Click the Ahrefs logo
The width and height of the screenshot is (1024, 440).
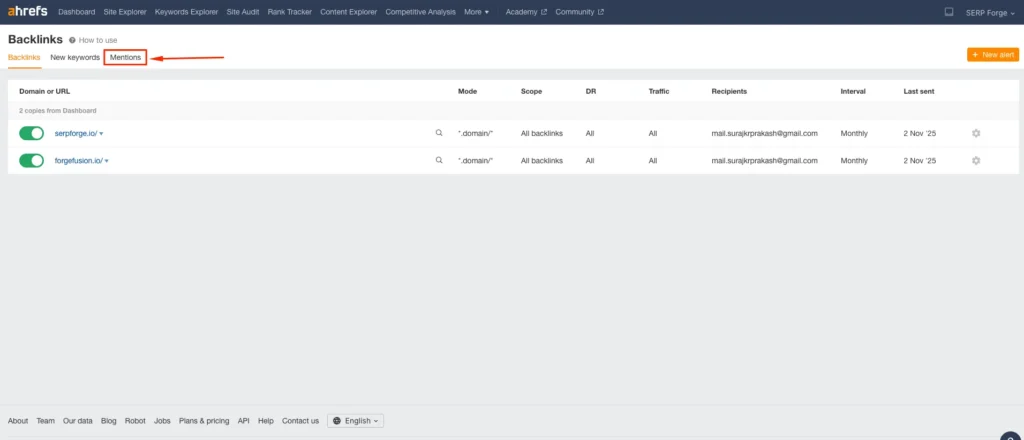[x=27, y=12]
